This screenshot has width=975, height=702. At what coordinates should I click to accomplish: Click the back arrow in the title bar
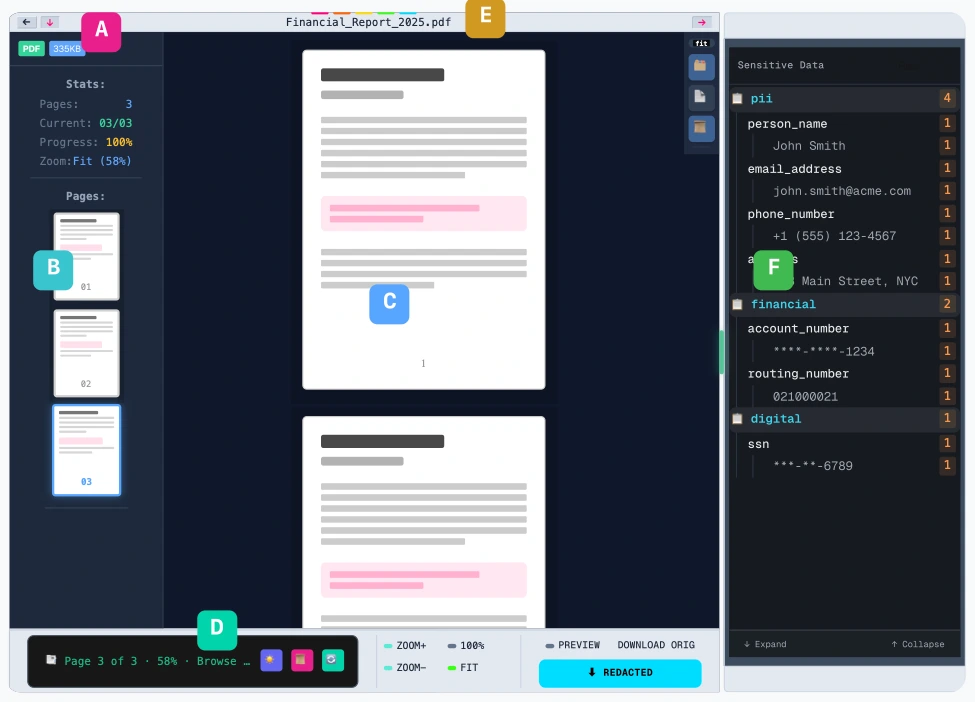(x=26, y=22)
